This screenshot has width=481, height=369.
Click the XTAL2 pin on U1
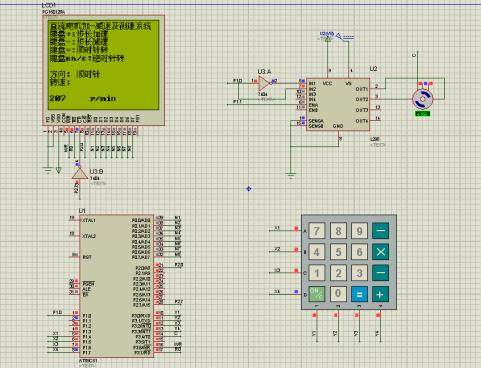[89, 236]
